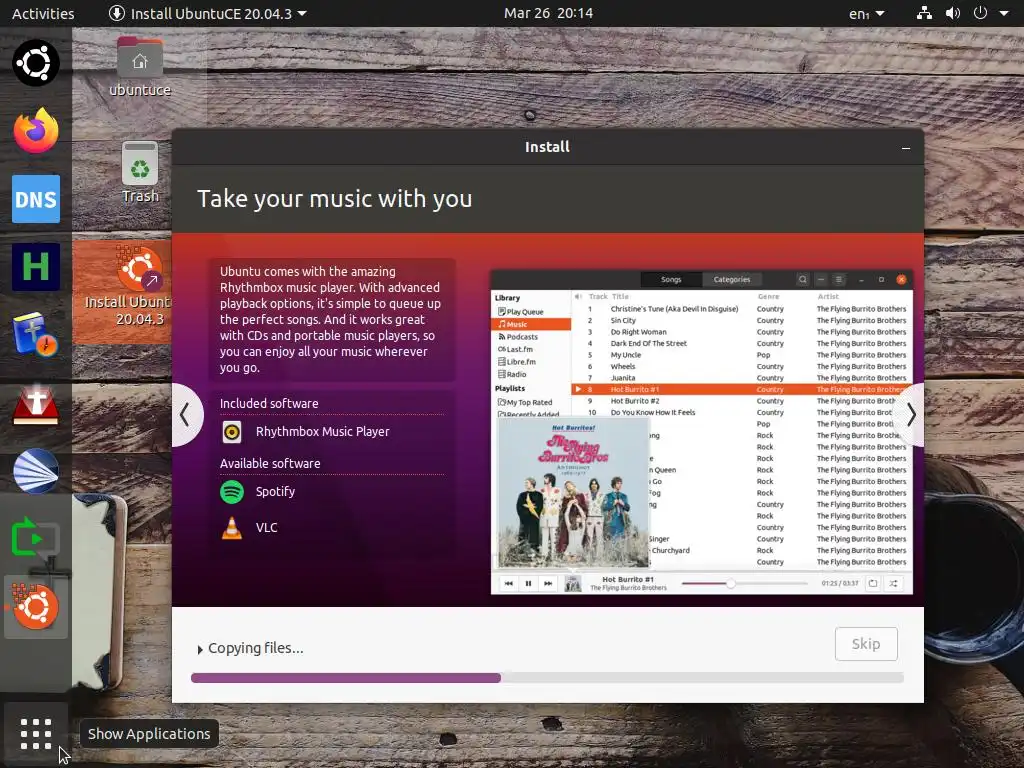Open the system menu arrow in top bar

pos(1004,13)
